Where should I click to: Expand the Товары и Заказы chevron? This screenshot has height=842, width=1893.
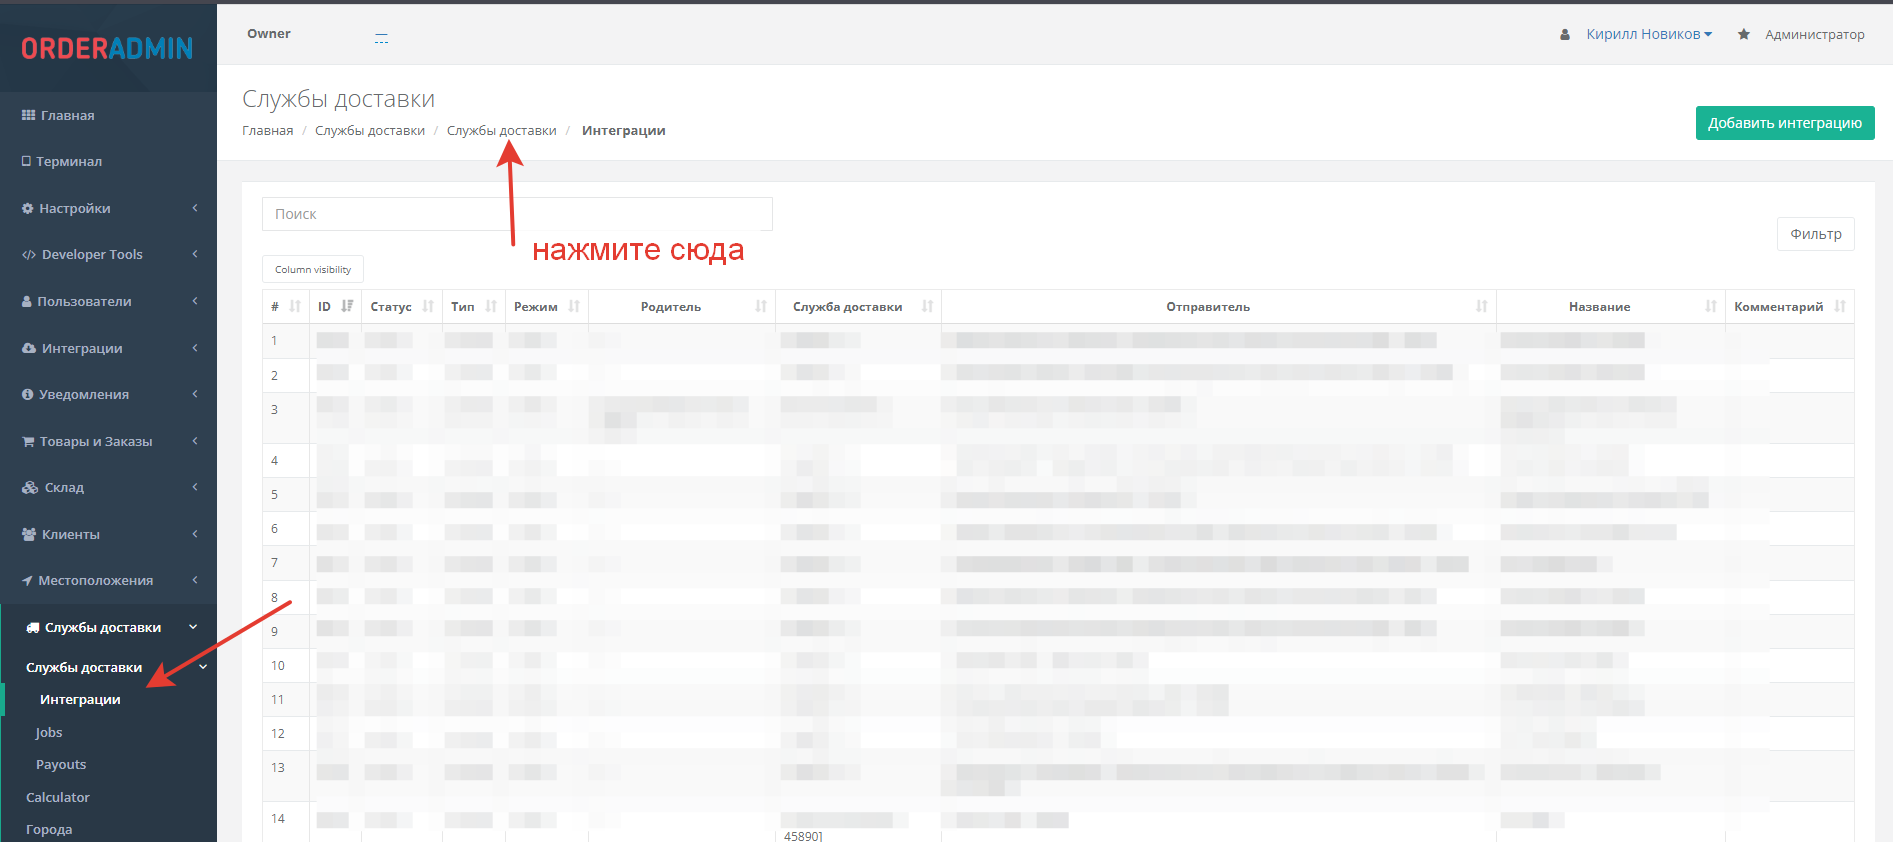[x=195, y=441]
